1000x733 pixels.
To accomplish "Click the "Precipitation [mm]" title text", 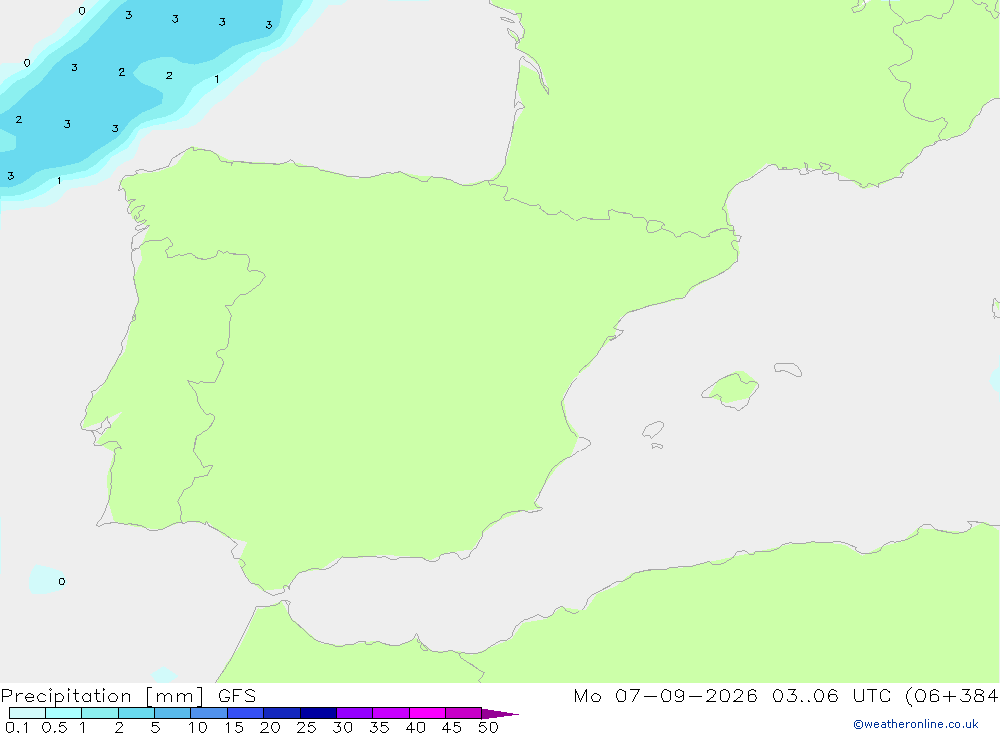I will [102, 696].
